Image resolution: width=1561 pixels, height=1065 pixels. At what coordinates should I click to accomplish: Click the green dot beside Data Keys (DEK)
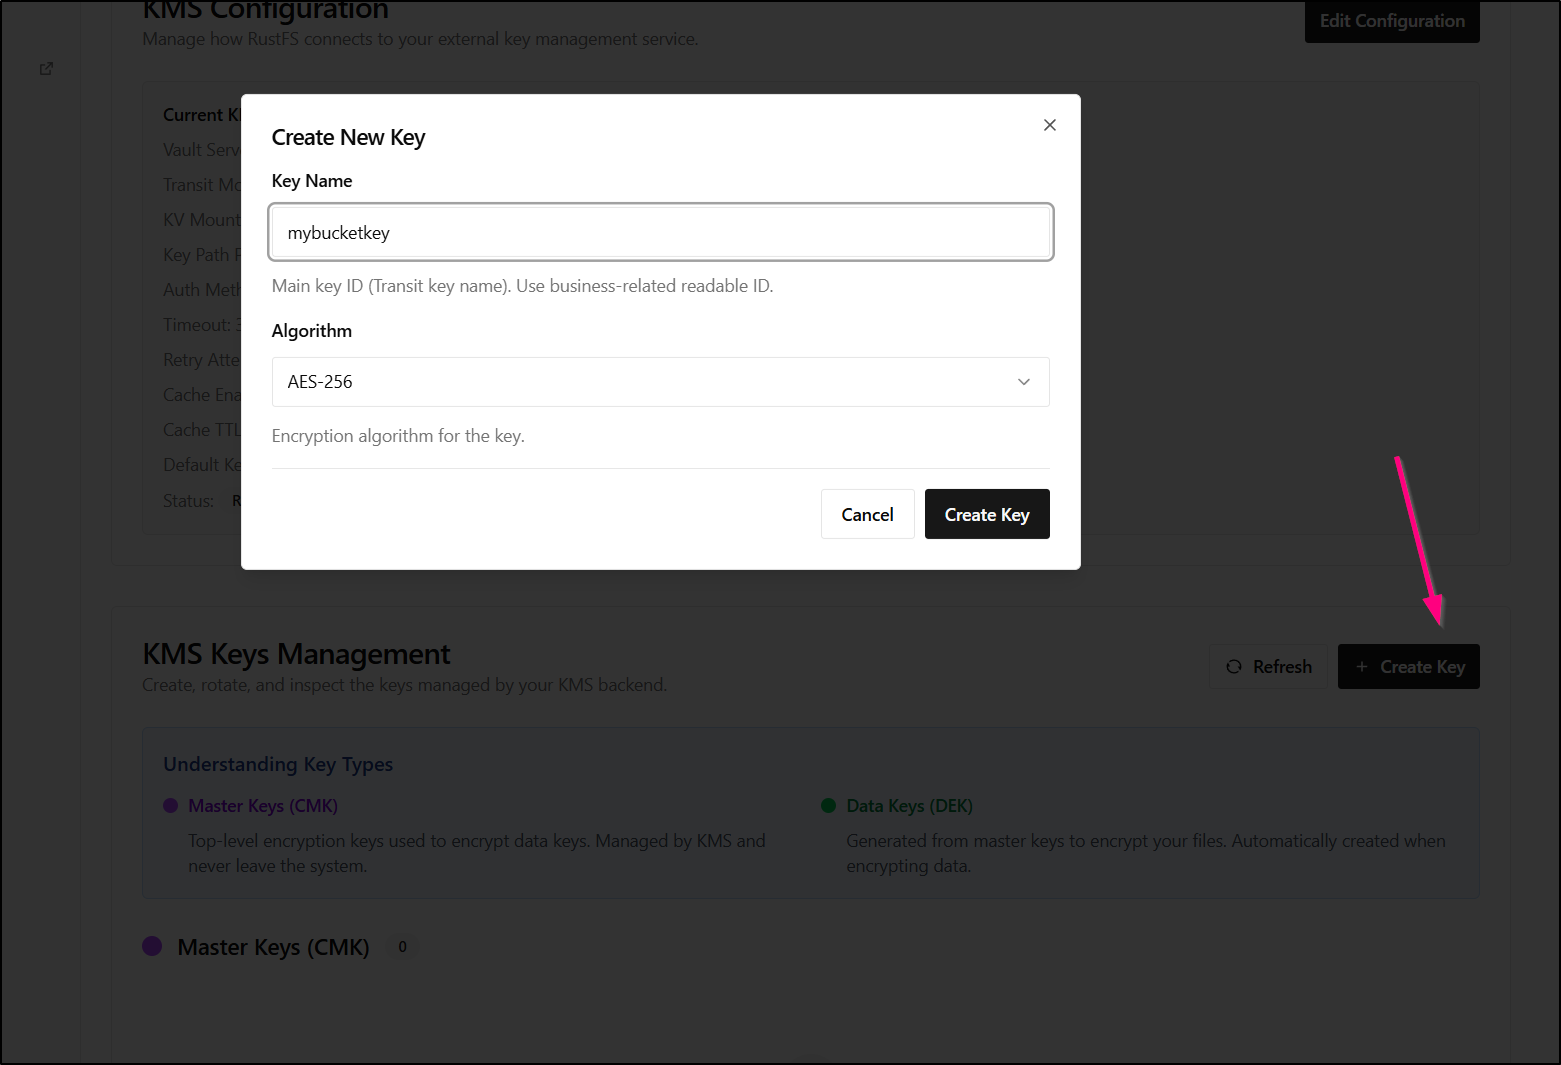[x=828, y=806]
